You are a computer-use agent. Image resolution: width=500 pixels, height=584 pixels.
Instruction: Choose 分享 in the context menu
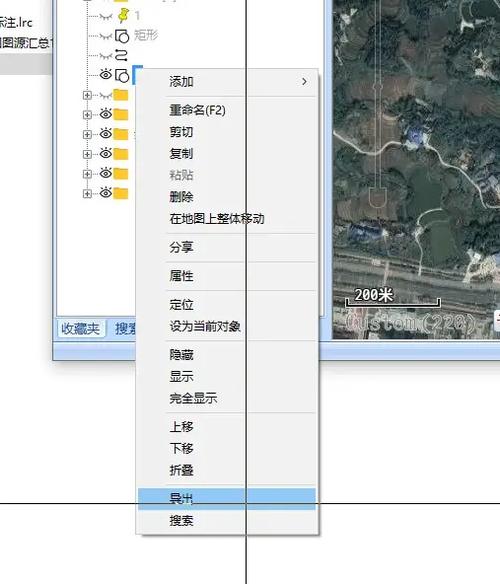[x=227, y=247]
